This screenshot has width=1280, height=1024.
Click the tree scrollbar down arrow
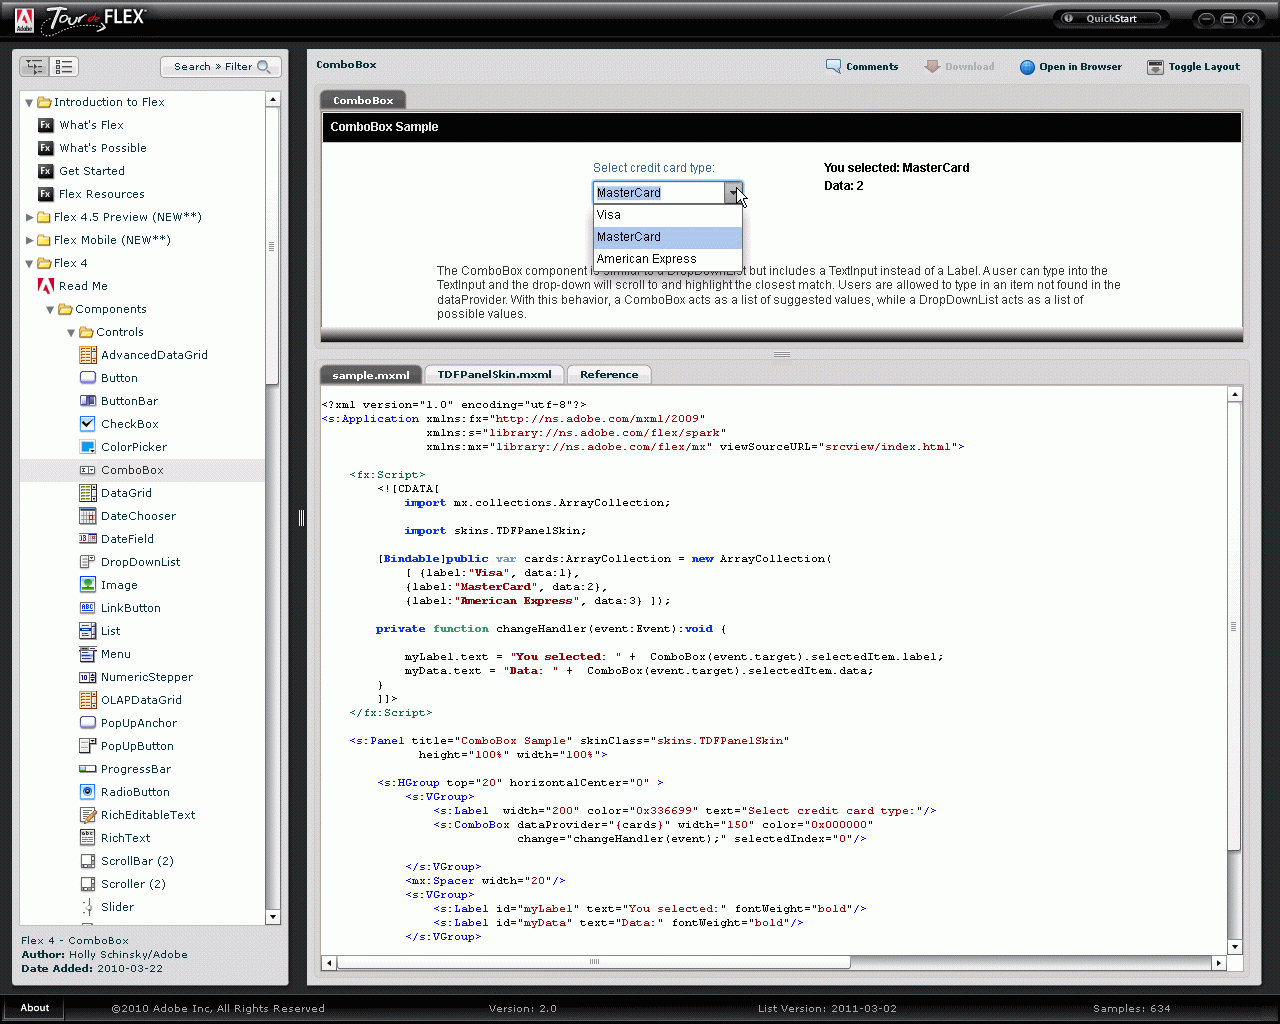pyautogui.click(x=272, y=917)
